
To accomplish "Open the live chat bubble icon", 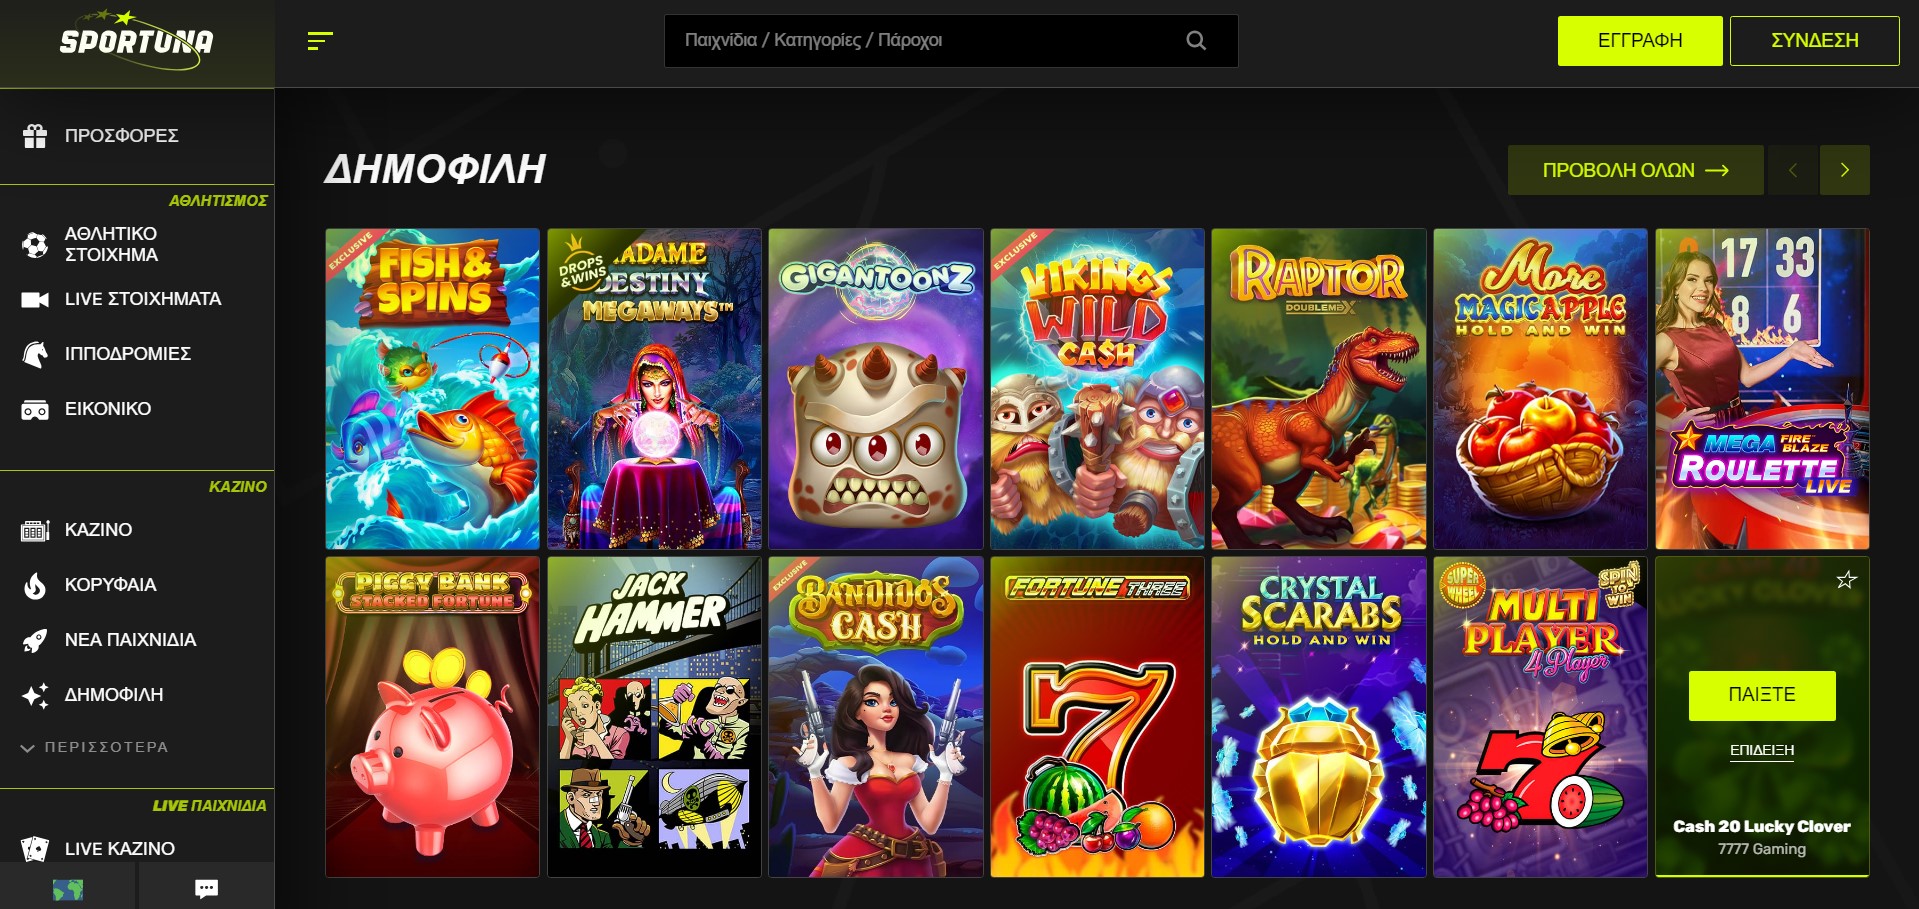I will 207,888.
